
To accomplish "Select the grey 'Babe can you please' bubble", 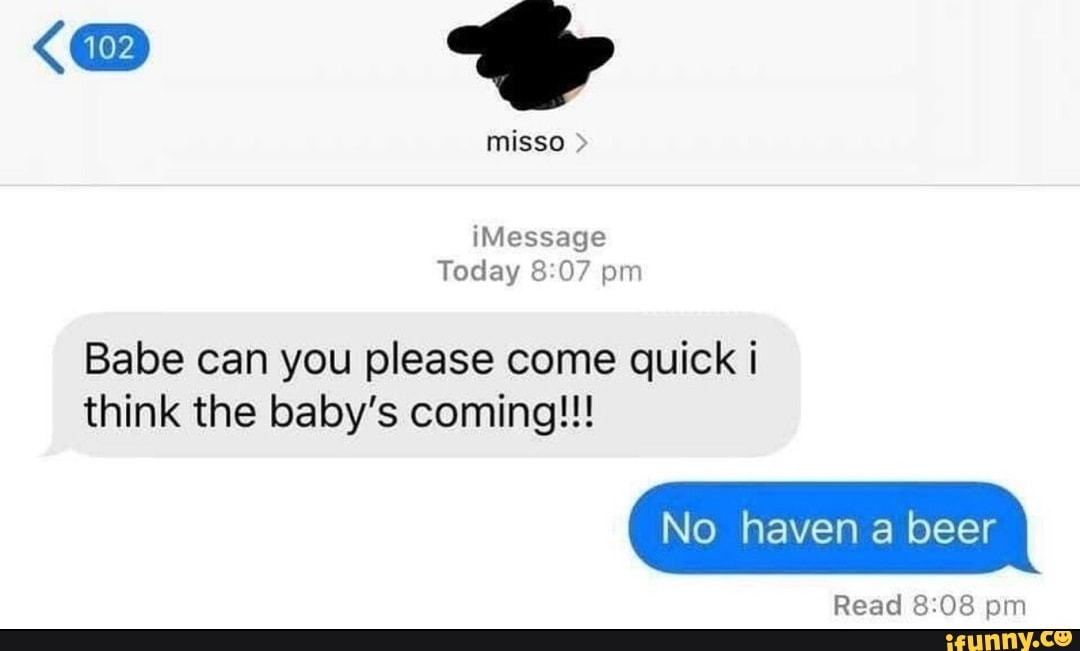I will pyautogui.click(x=422, y=385).
